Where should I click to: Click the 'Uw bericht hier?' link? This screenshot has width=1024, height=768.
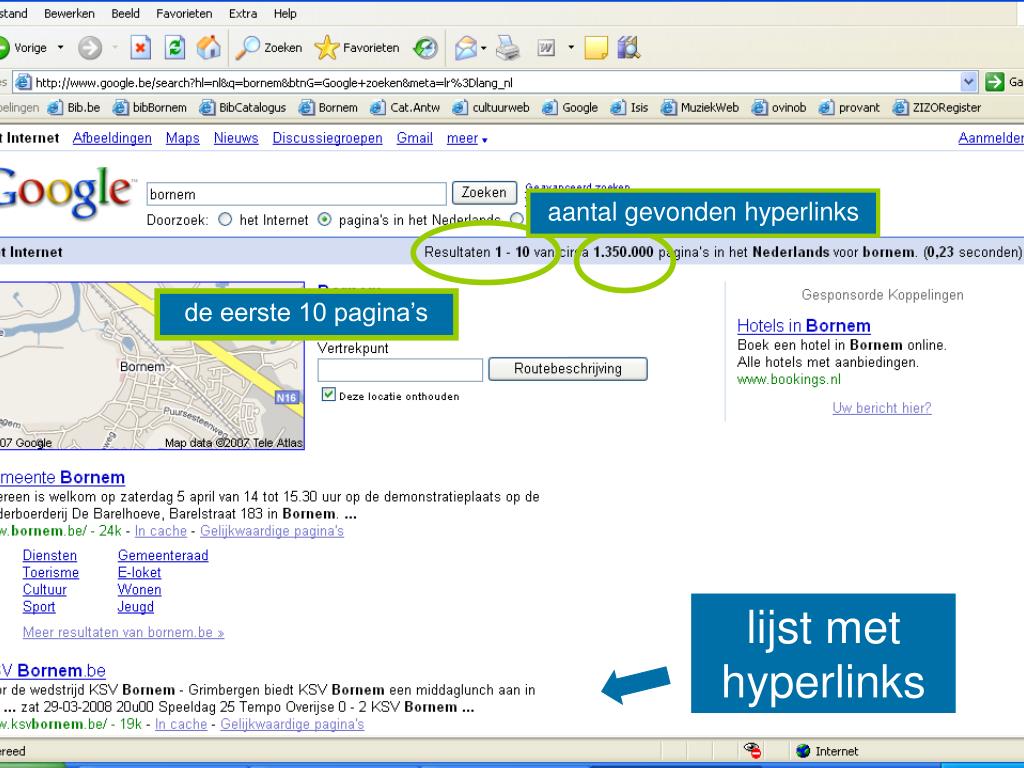pyautogui.click(x=882, y=408)
